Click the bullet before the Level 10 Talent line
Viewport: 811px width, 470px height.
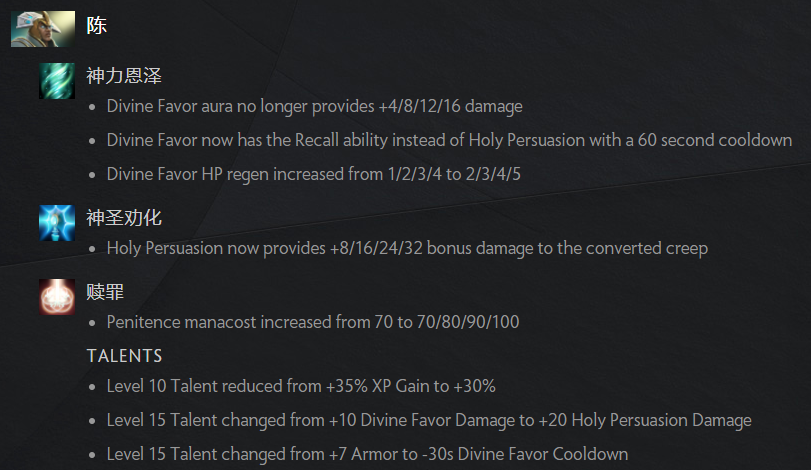point(92,387)
